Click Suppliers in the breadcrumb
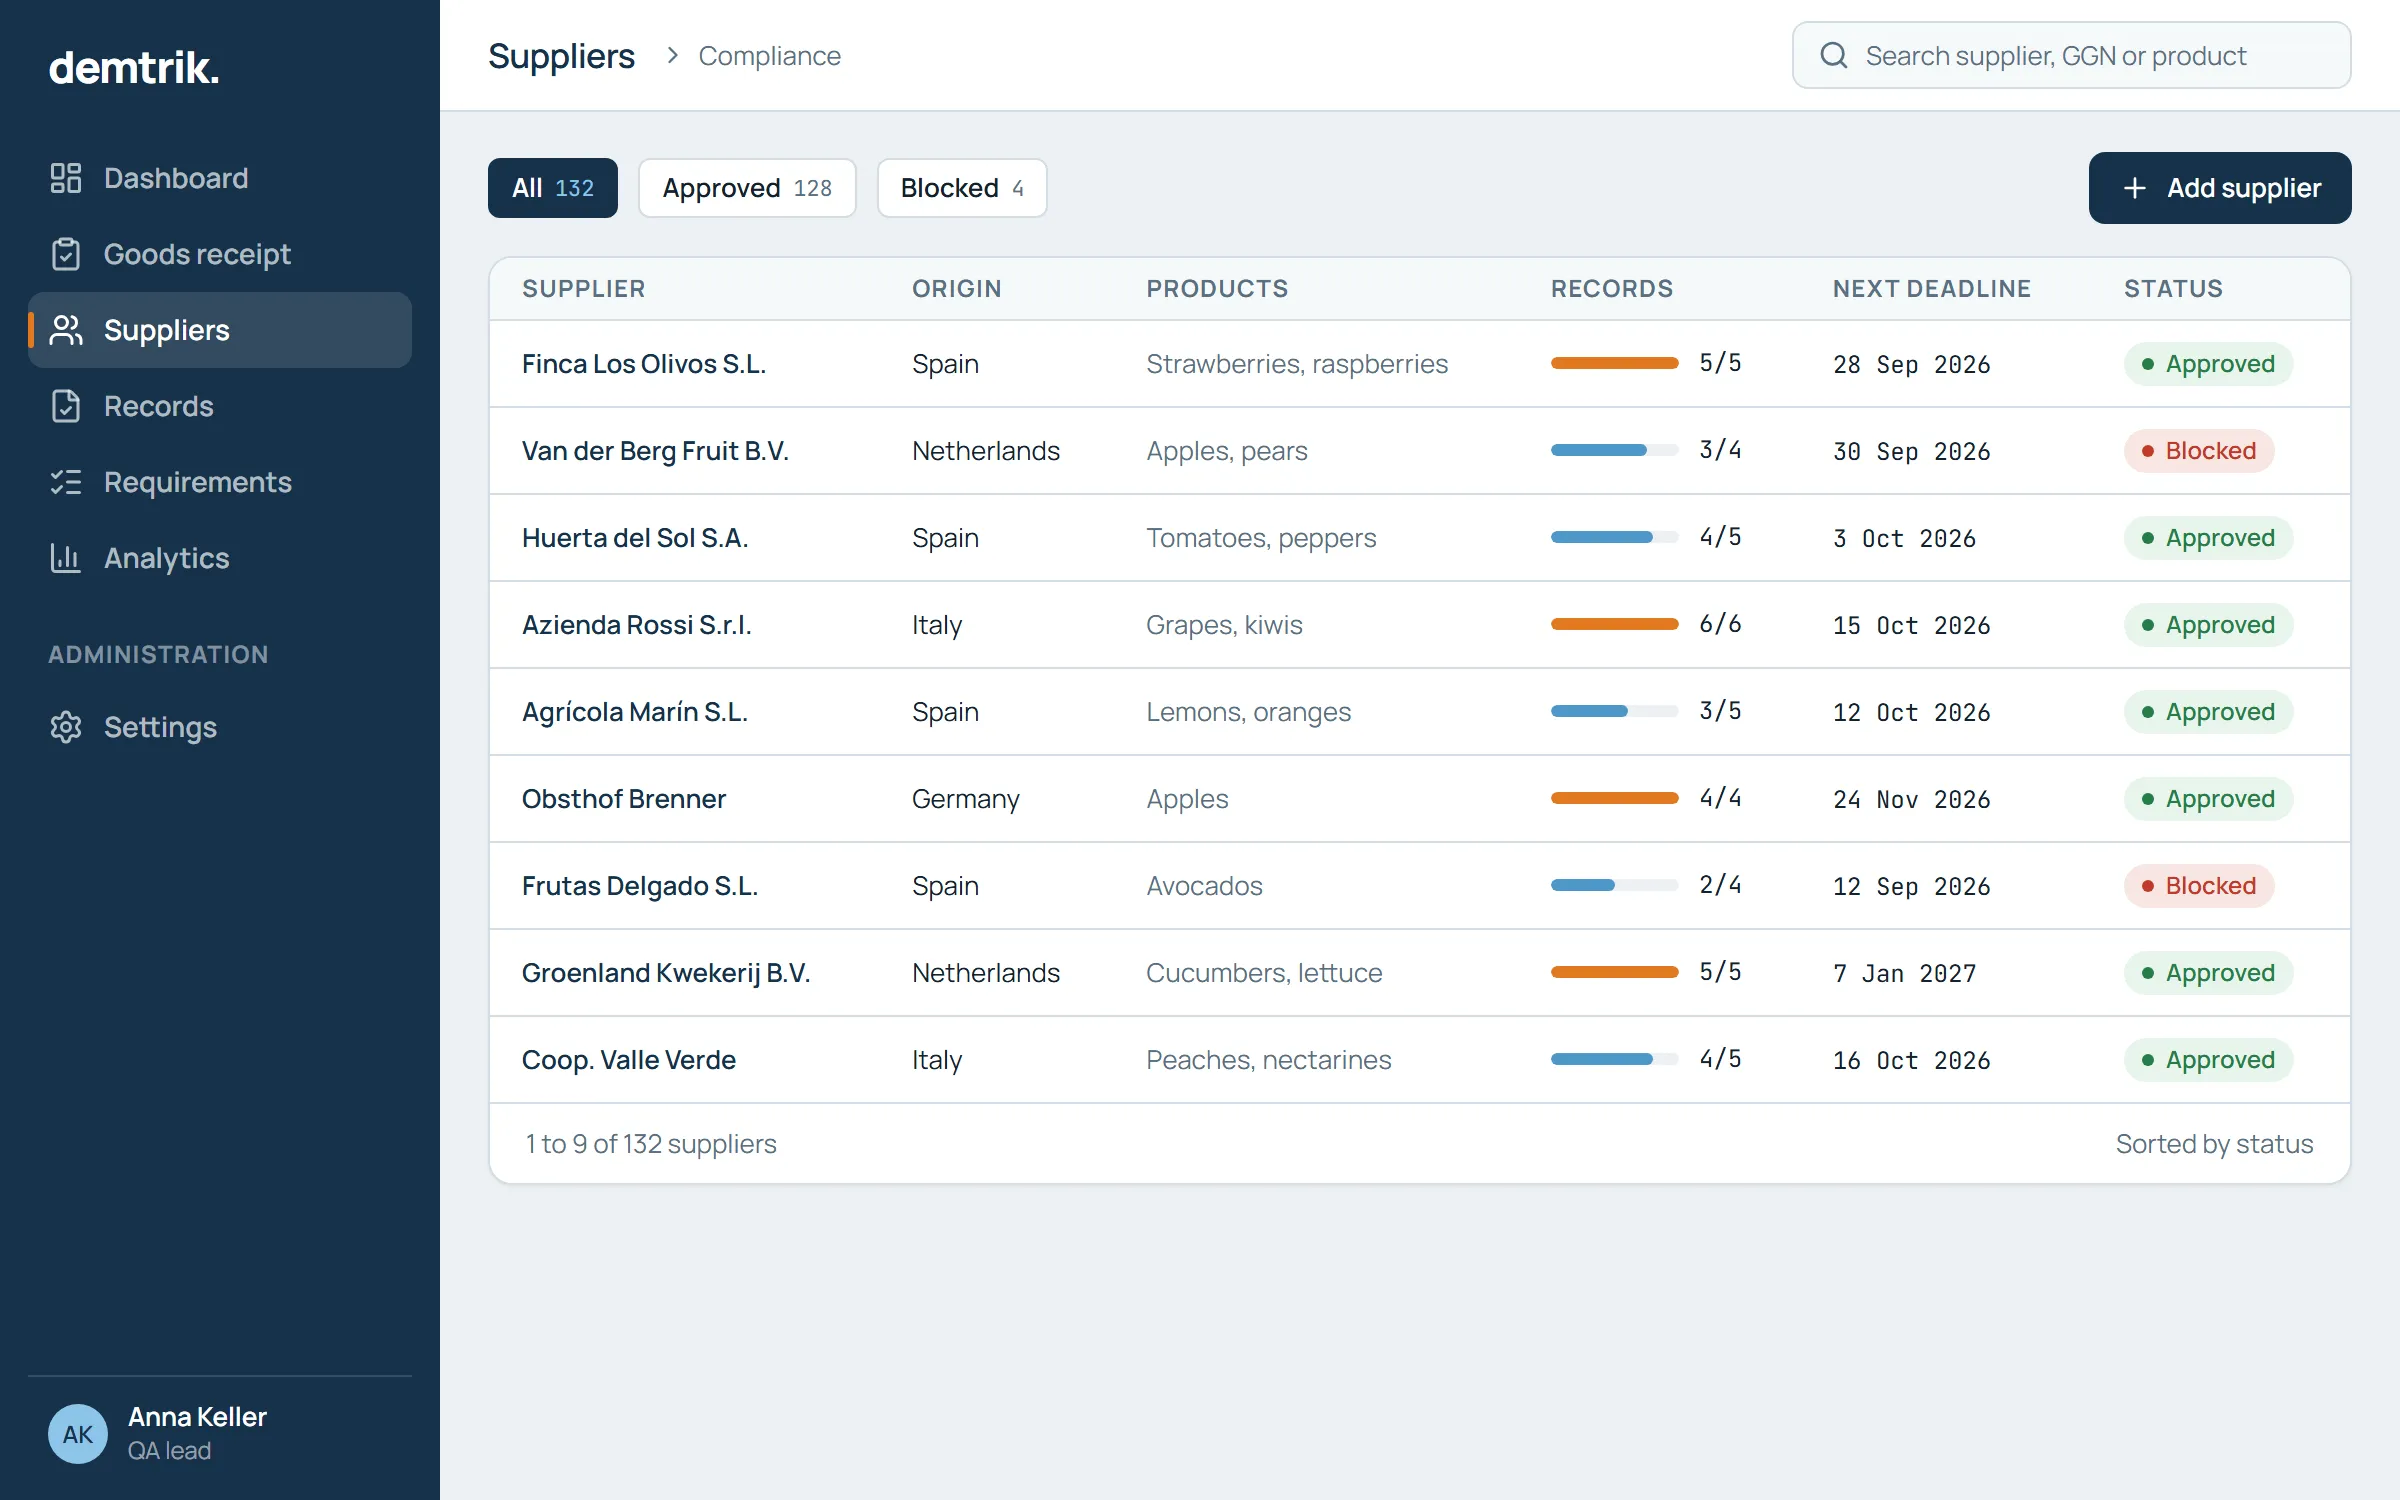The image size is (2400, 1500). [x=561, y=56]
